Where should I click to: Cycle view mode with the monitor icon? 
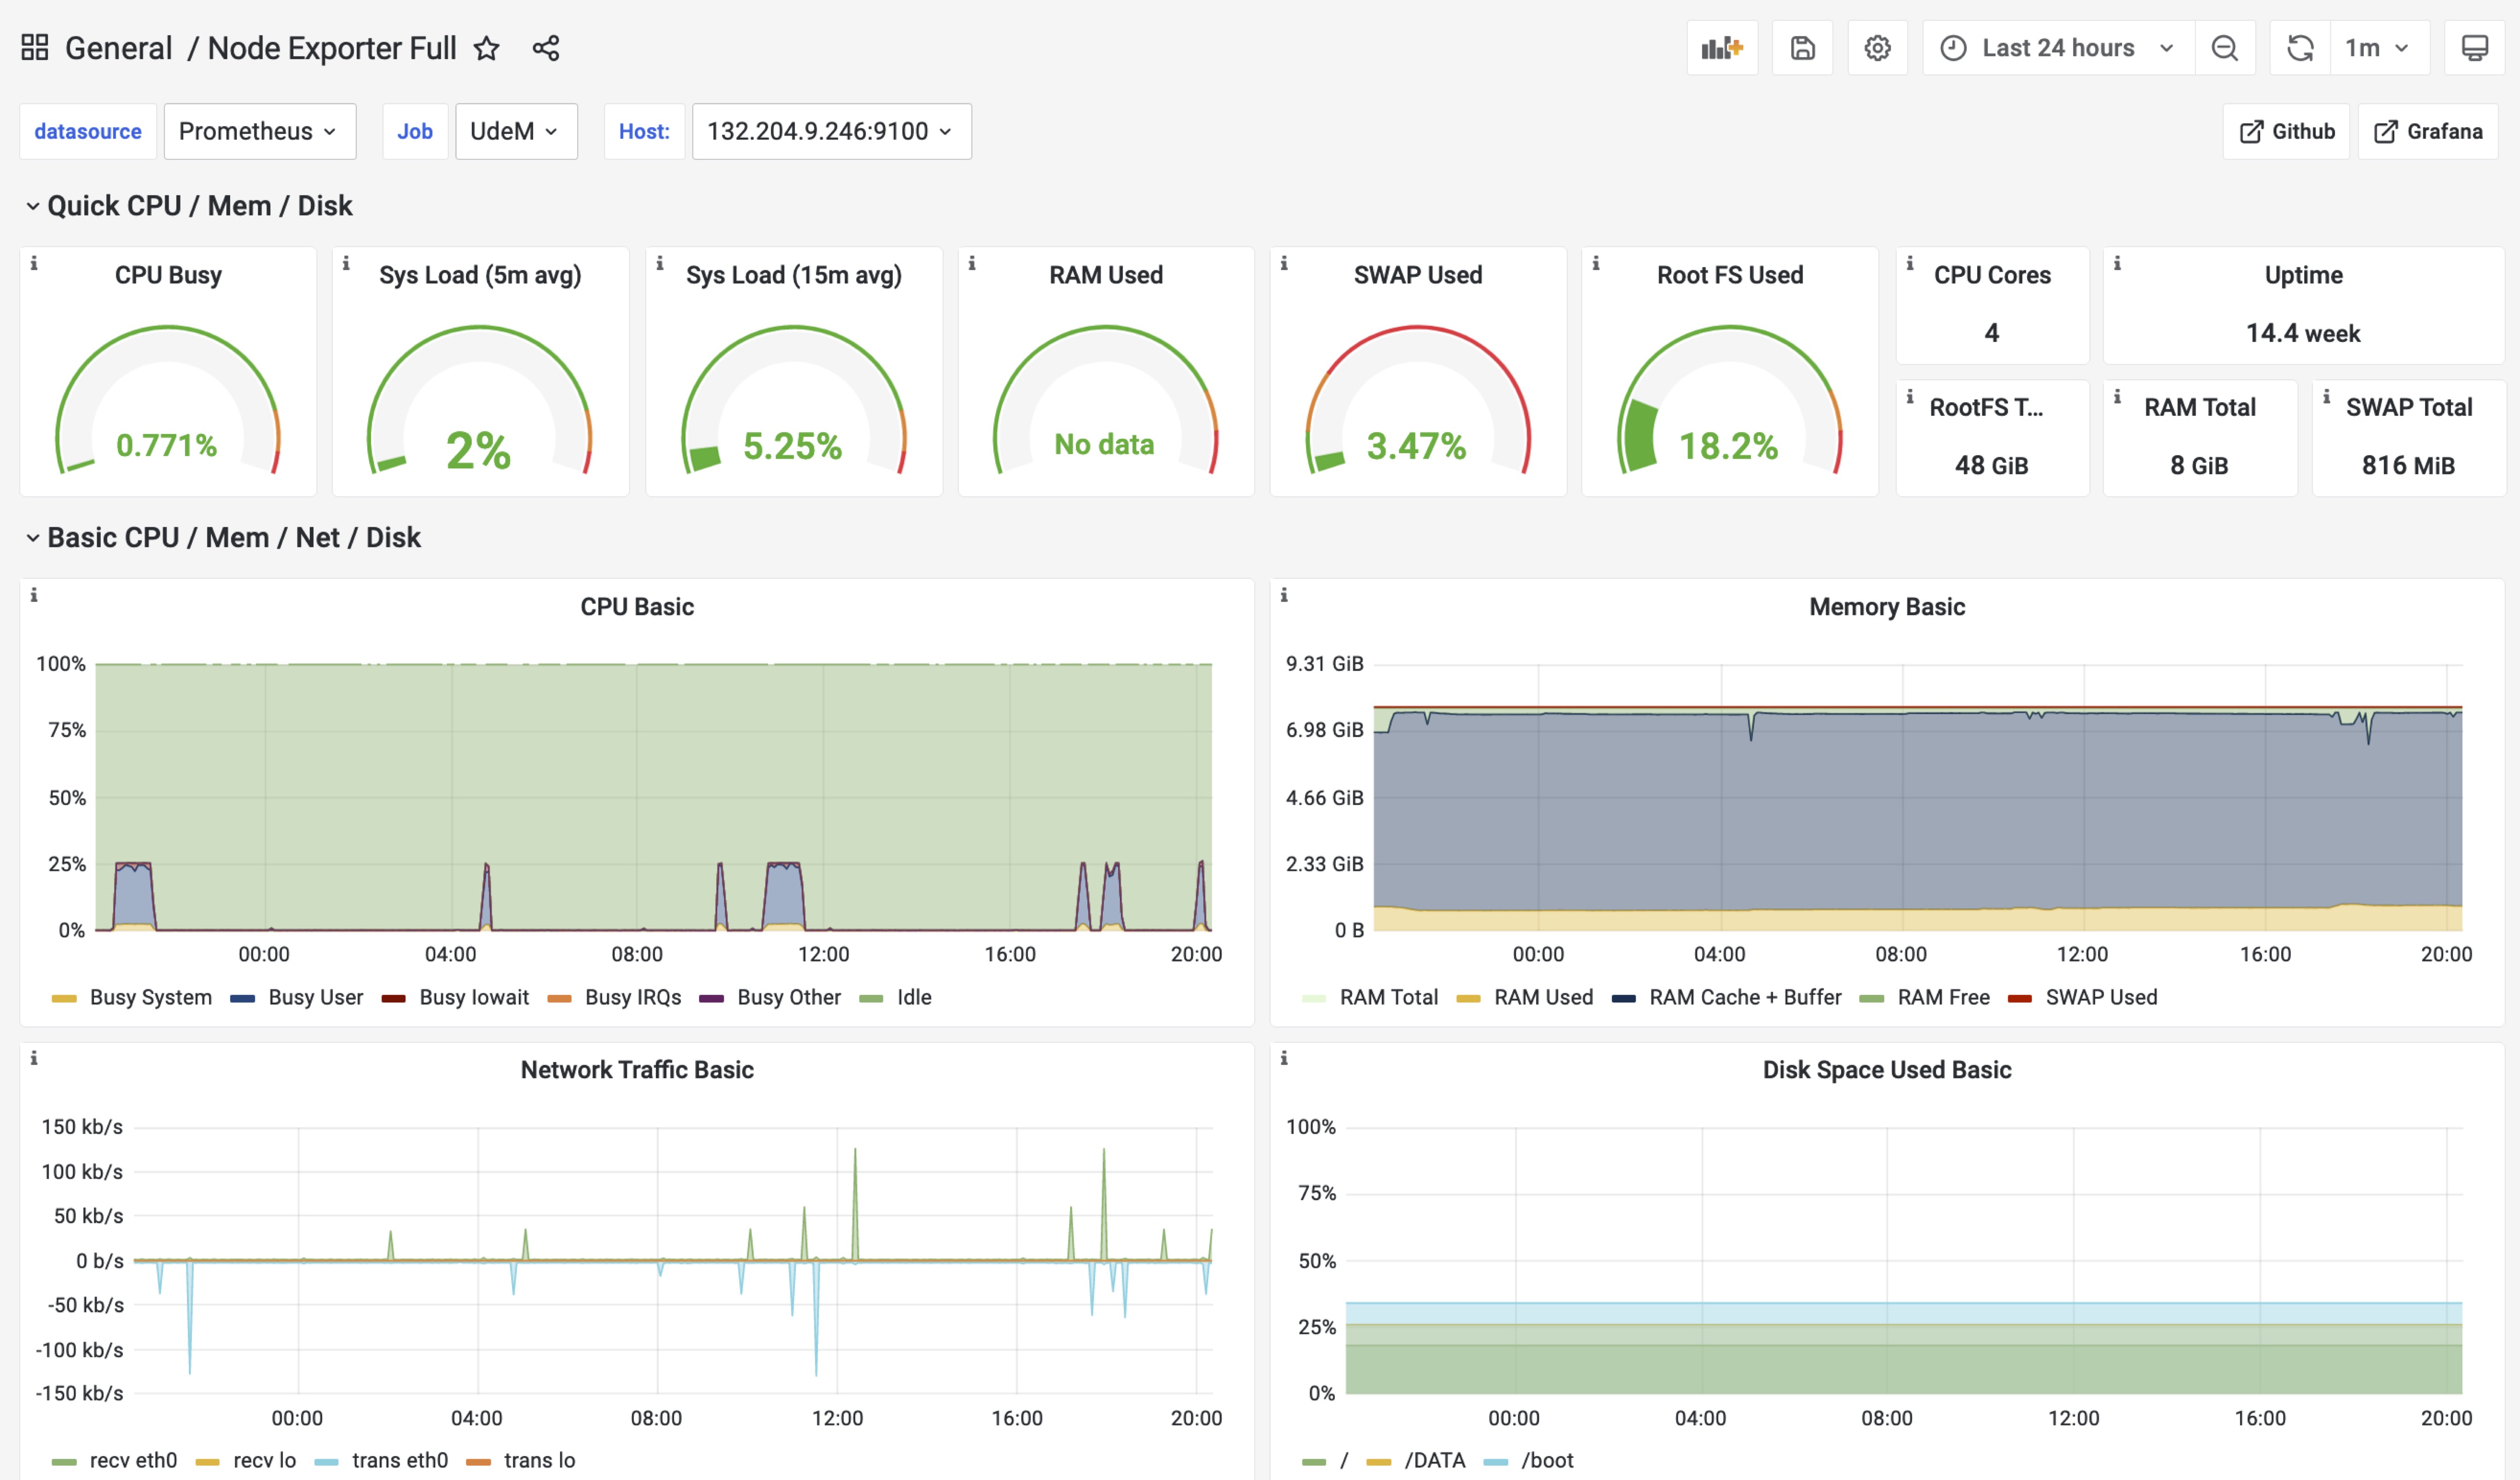coord(2474,48)
